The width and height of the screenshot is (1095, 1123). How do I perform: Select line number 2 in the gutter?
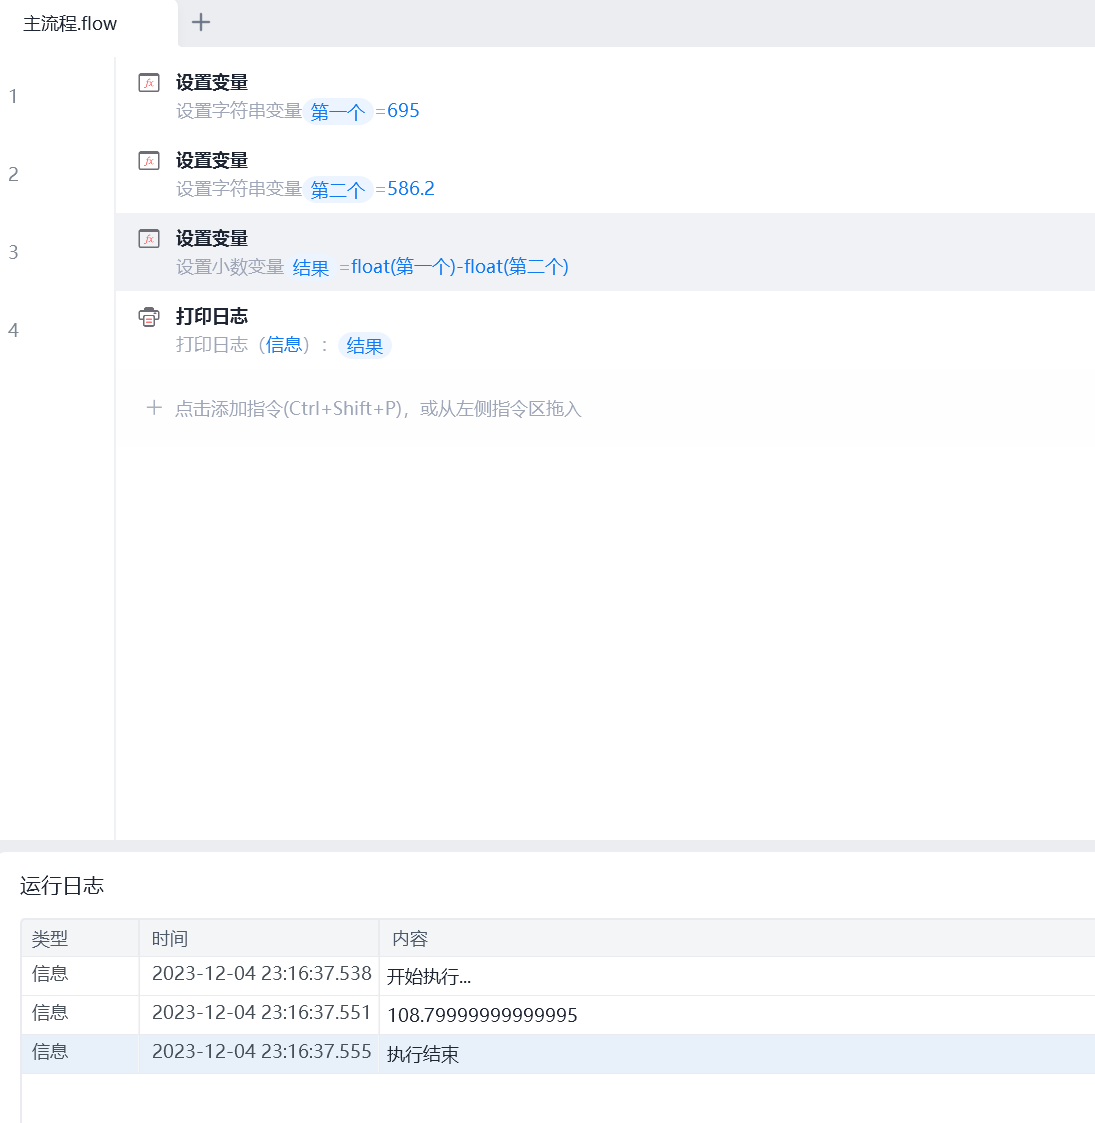point(13,175)
